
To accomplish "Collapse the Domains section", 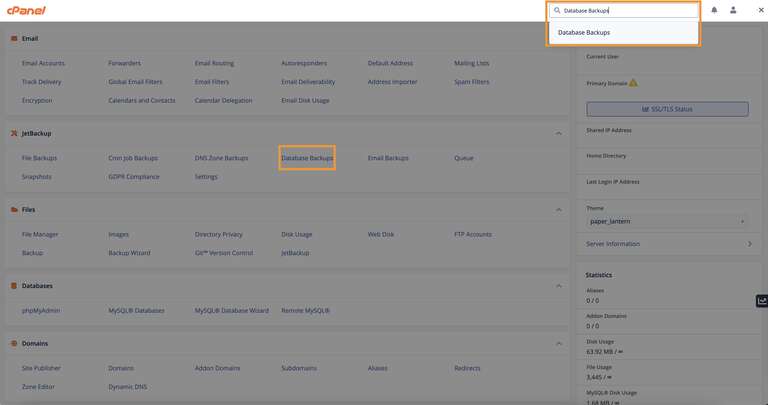I will point(559,343).
